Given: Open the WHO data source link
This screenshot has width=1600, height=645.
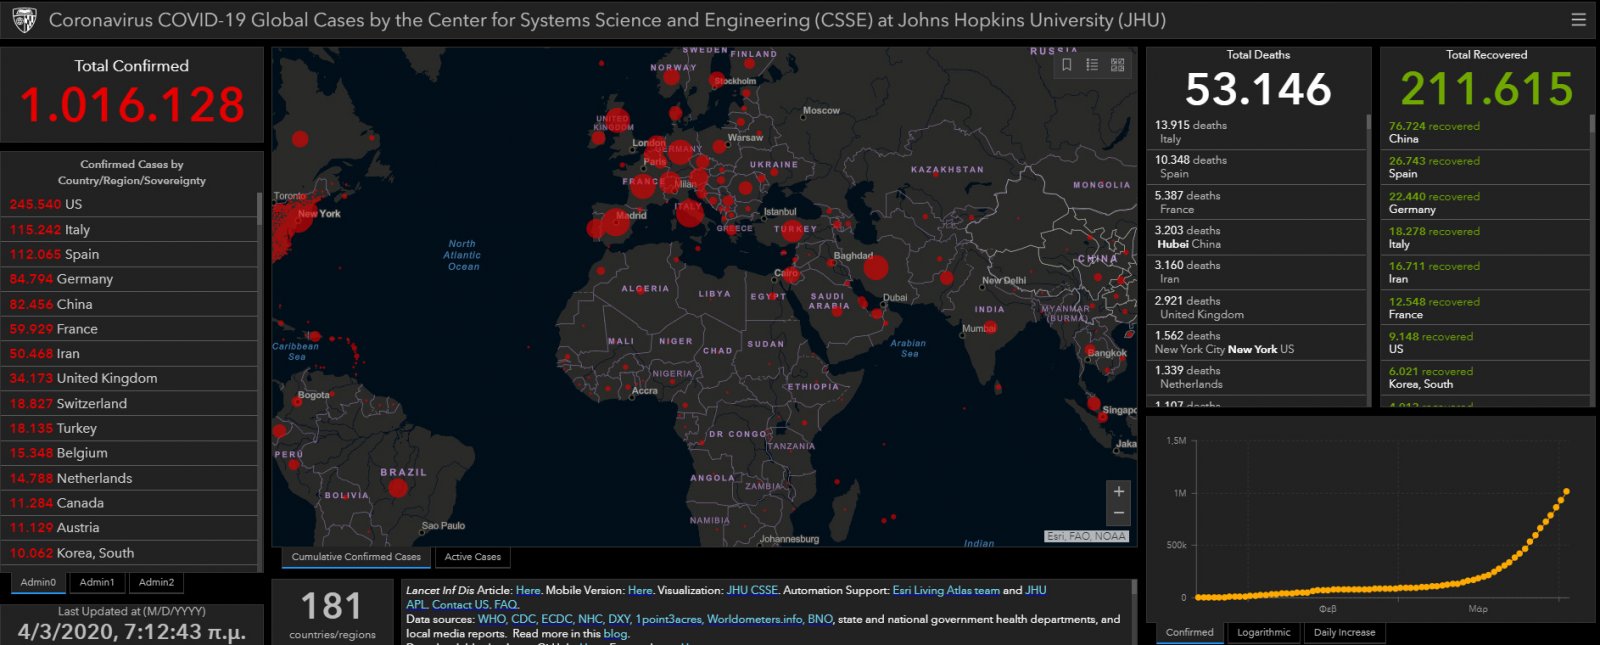Looking at the screenshot, I should pos(491,619).
